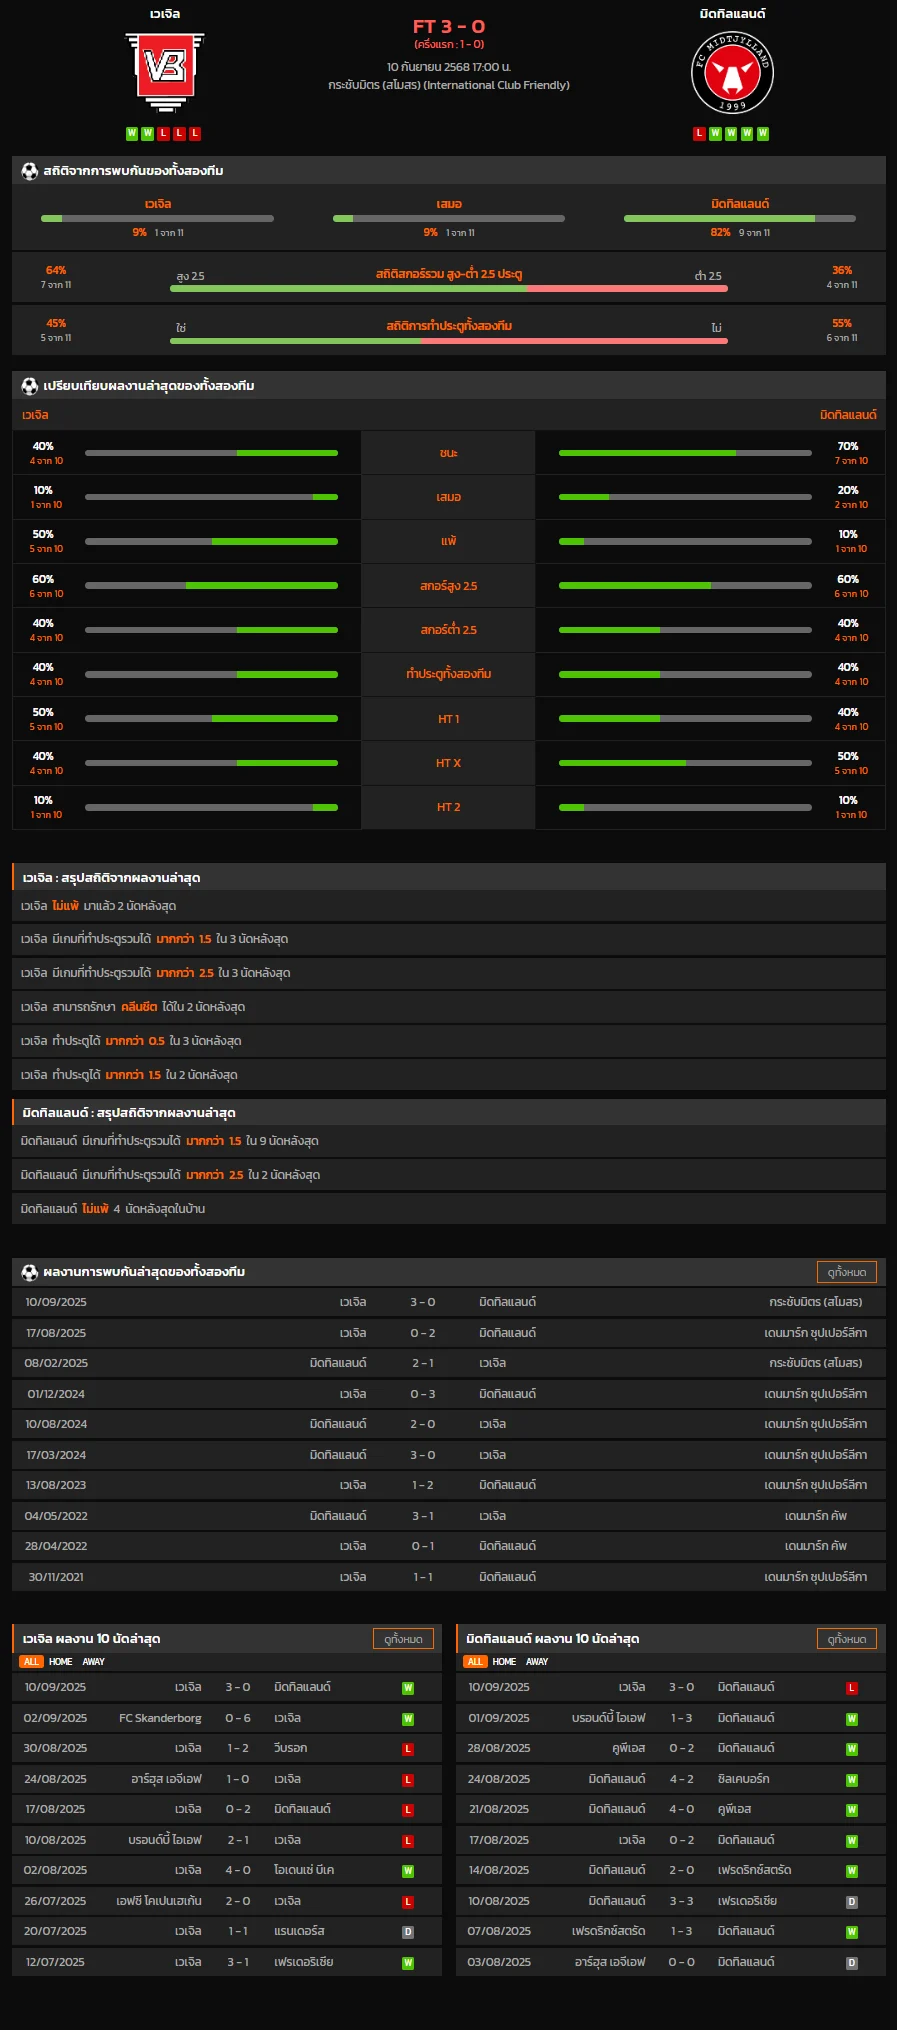Click W badge of FC Skanderborg 0-6 match
This screenshot has width=897, height=2030.
coord(408,1719)
